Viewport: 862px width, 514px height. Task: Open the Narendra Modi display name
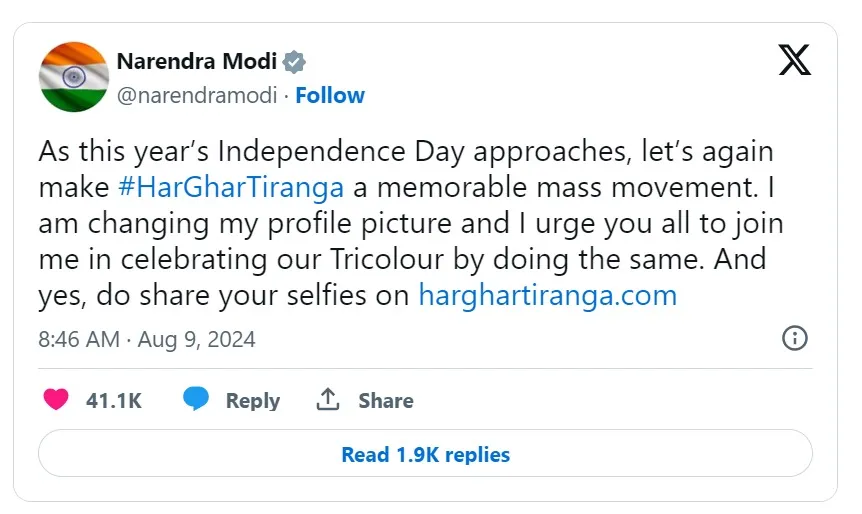point(196,61)
